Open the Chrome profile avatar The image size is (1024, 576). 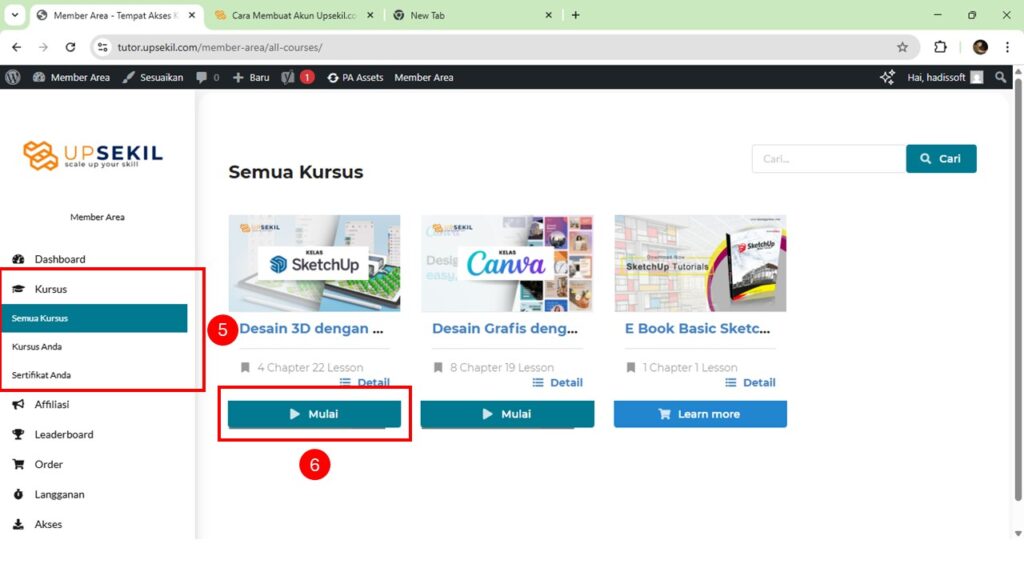pos(980,47)
